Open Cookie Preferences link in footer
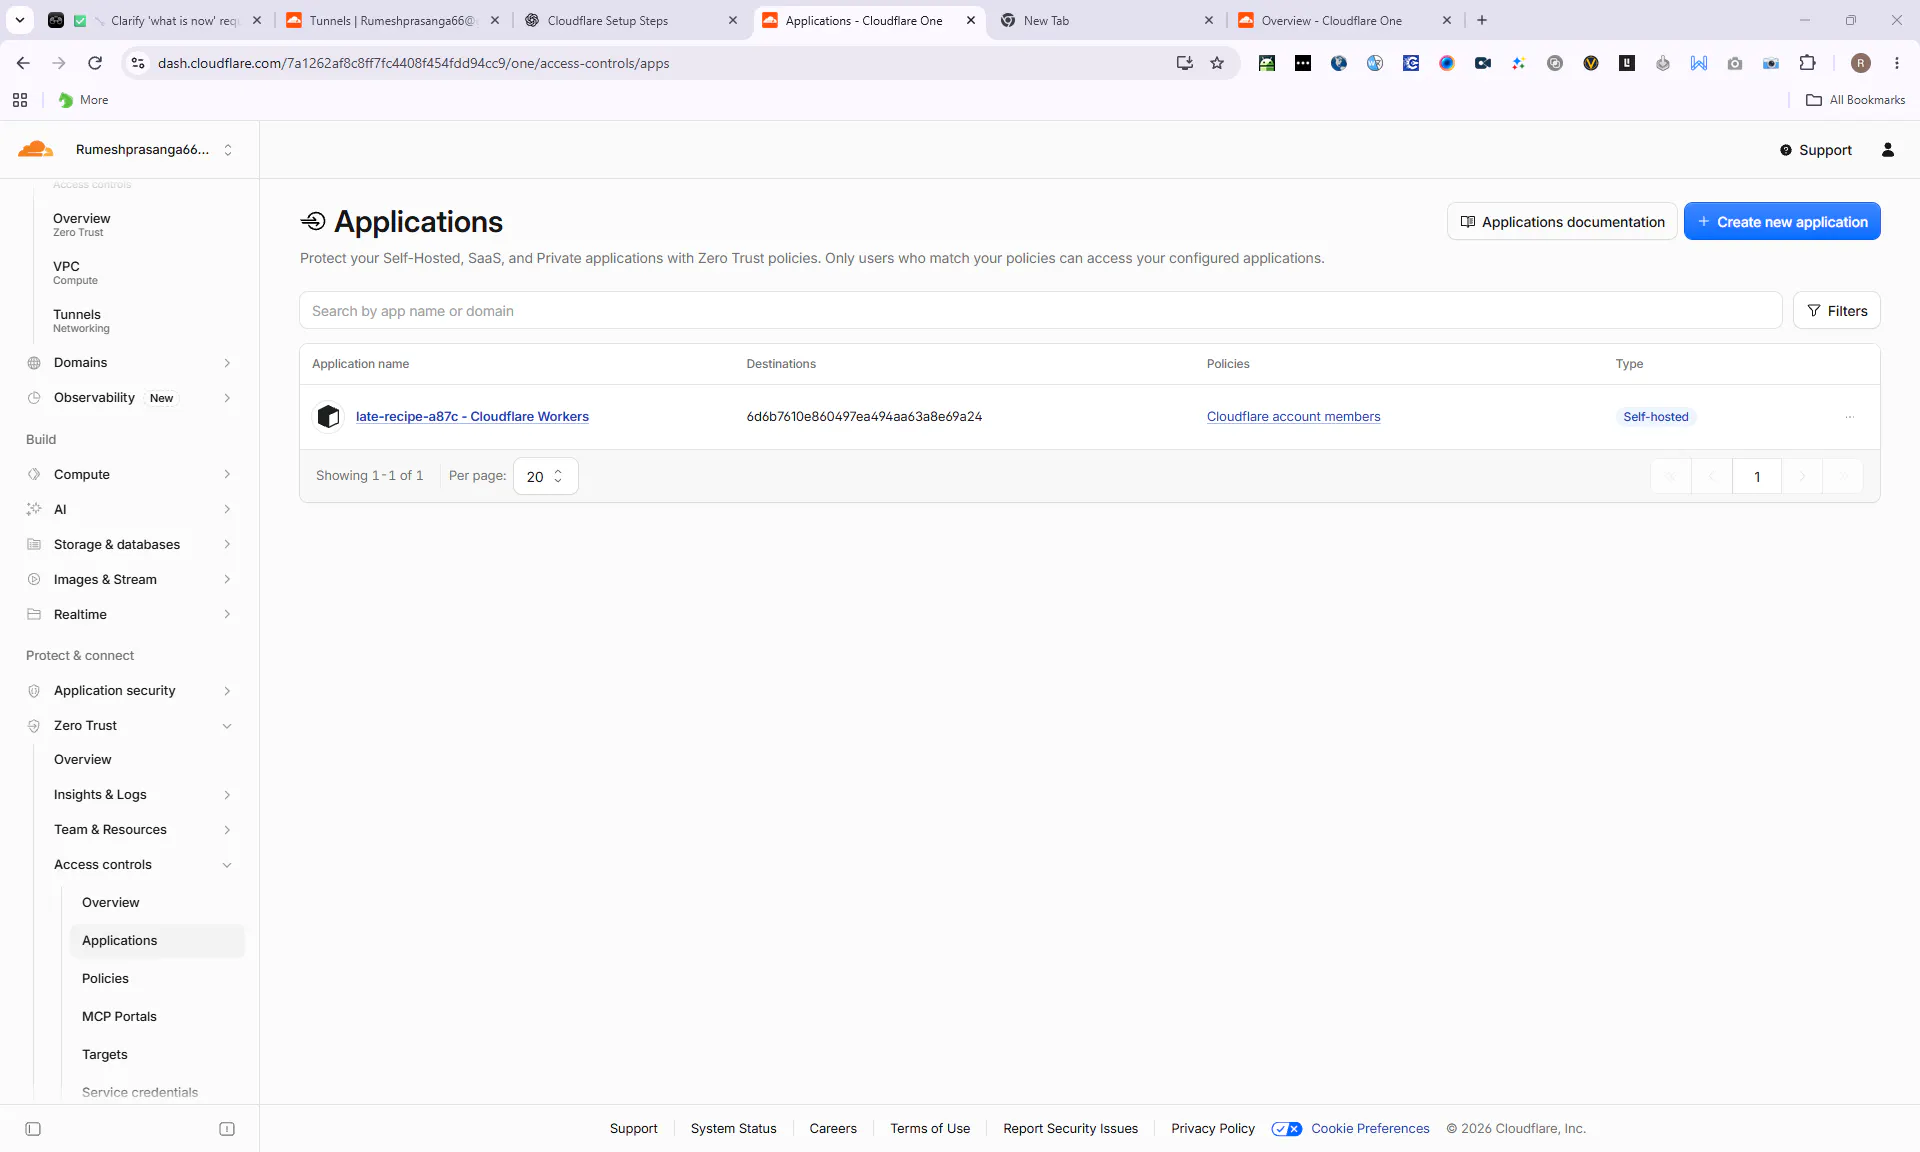 click(x=1370, y=1129)
